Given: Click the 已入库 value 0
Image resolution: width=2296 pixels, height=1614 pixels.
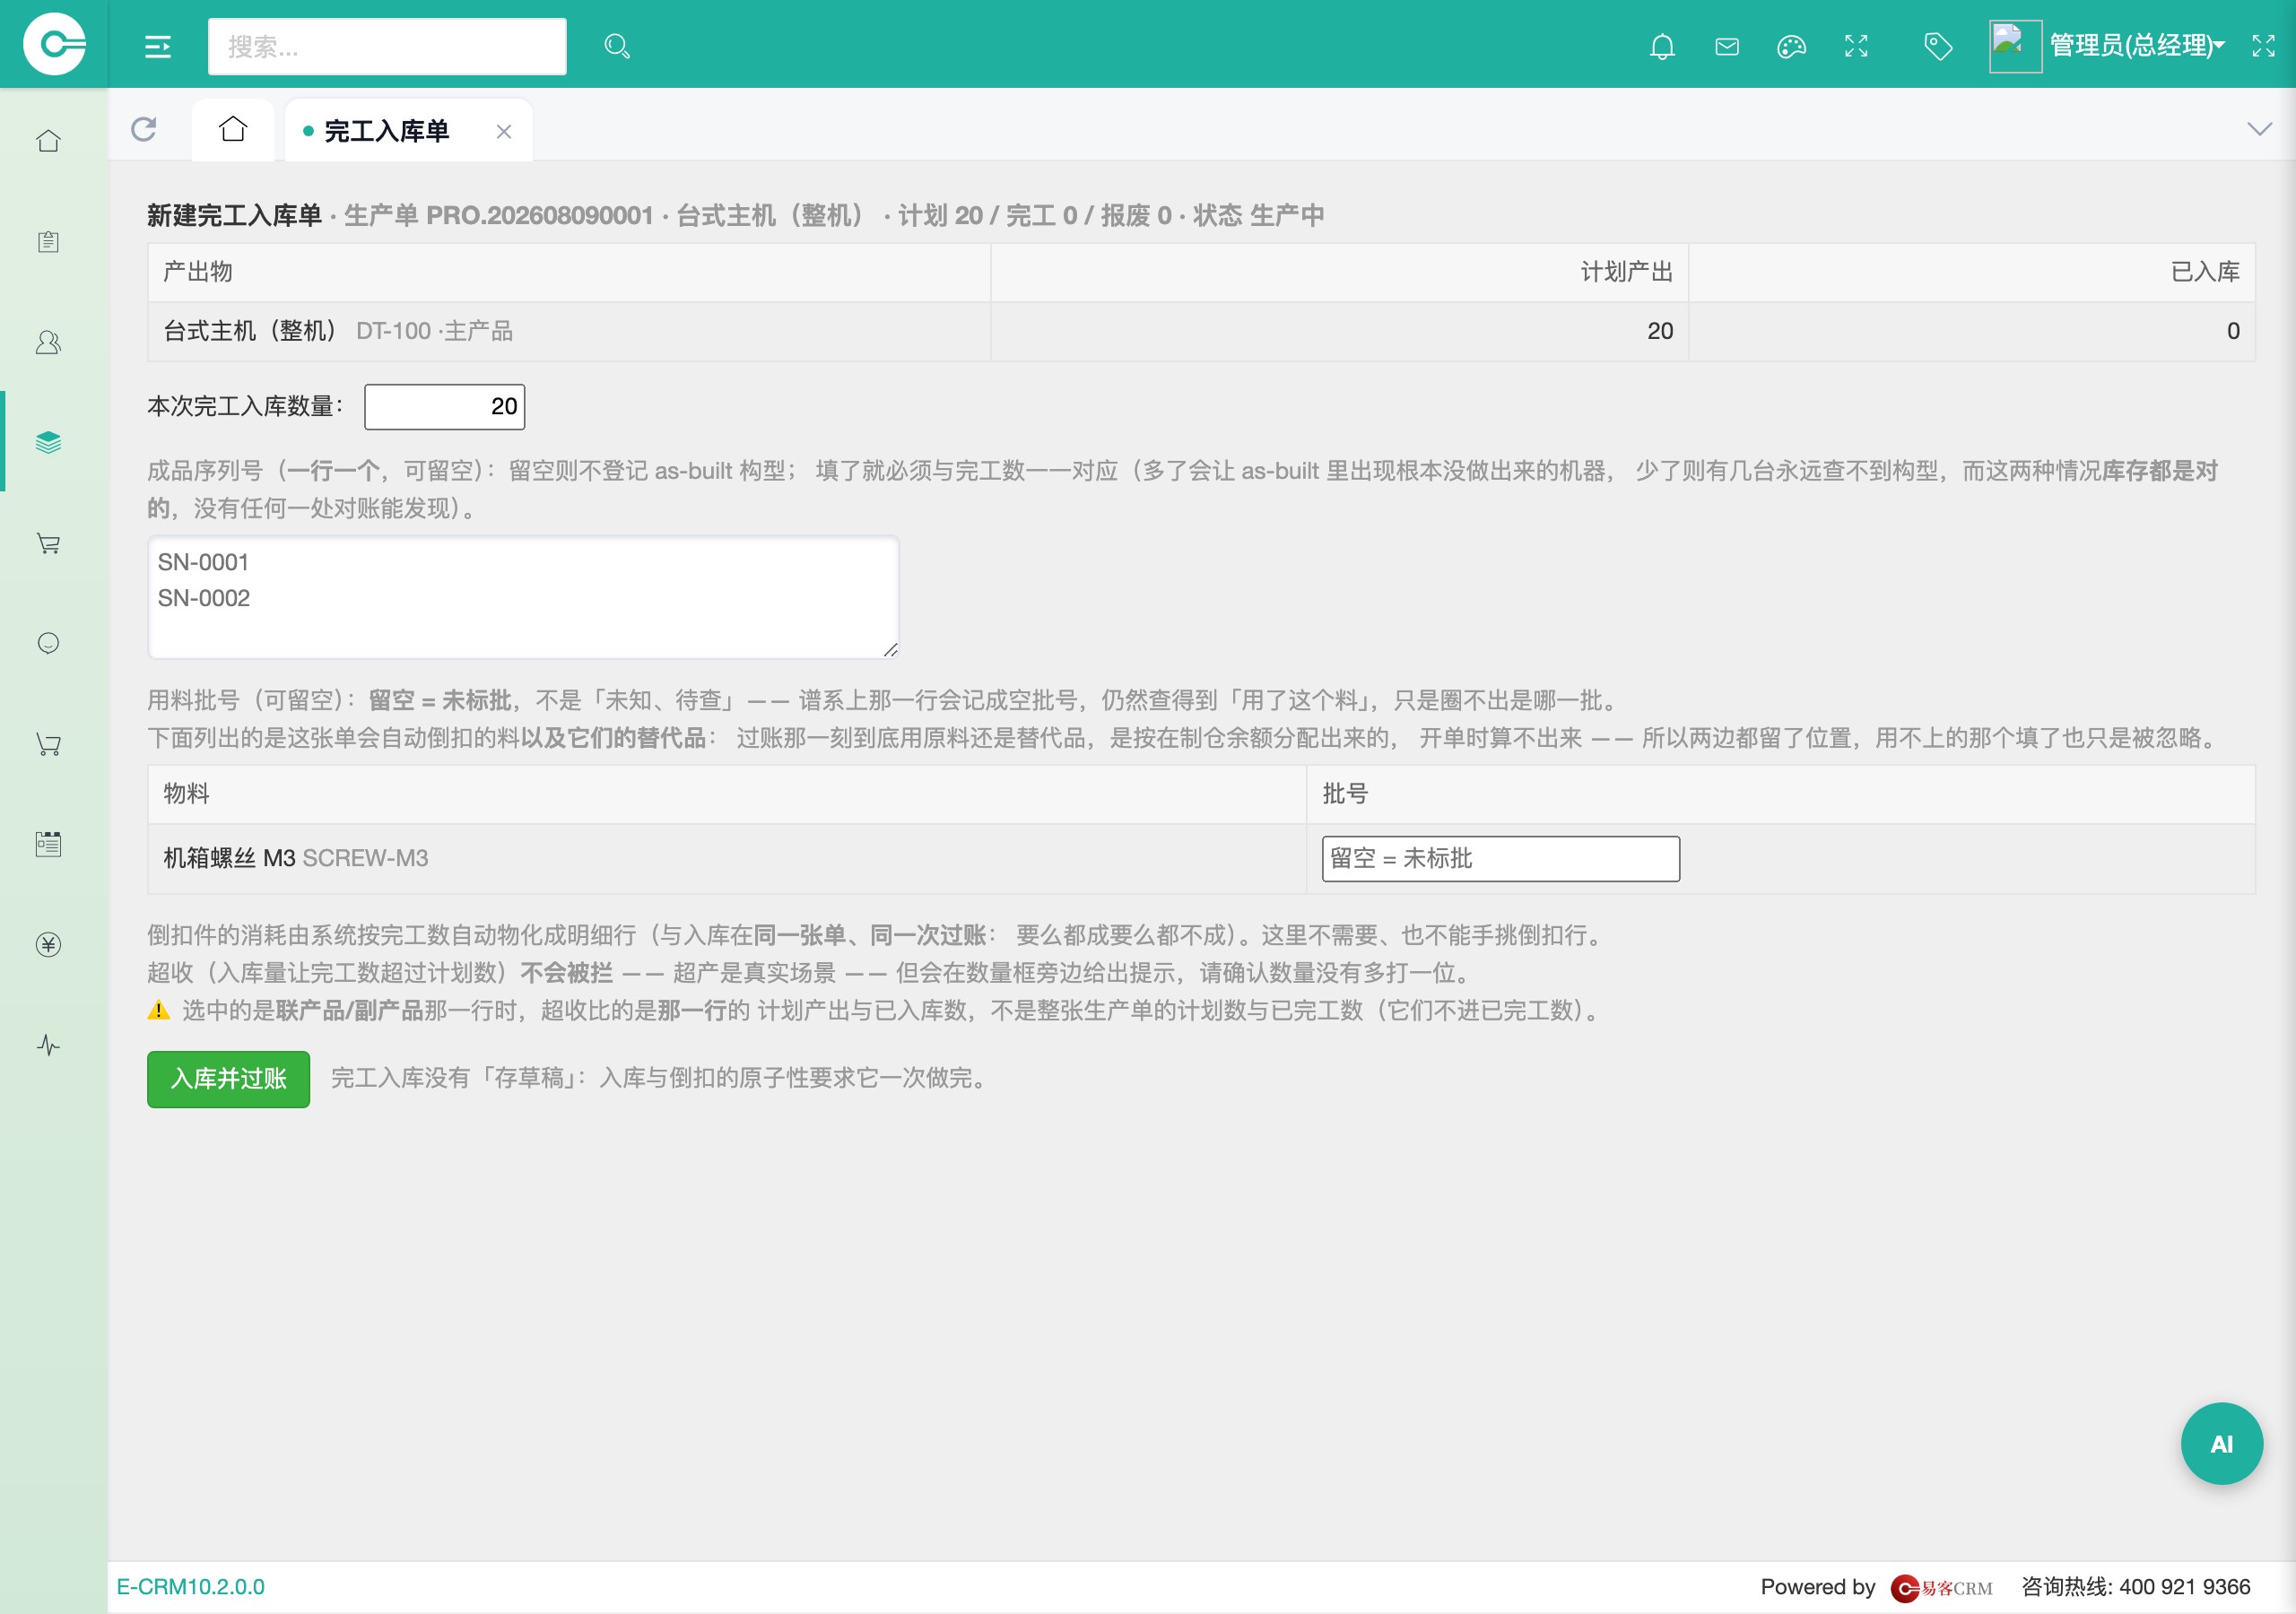Looking at the screenshot, I should point(2233,331).
